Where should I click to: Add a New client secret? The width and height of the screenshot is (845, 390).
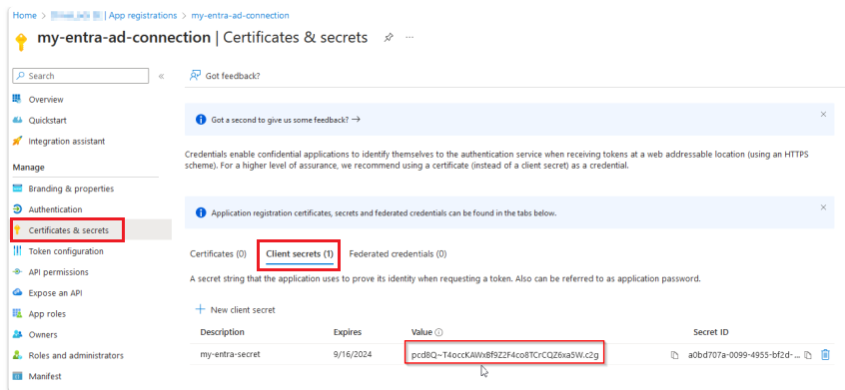click(236, 310)
